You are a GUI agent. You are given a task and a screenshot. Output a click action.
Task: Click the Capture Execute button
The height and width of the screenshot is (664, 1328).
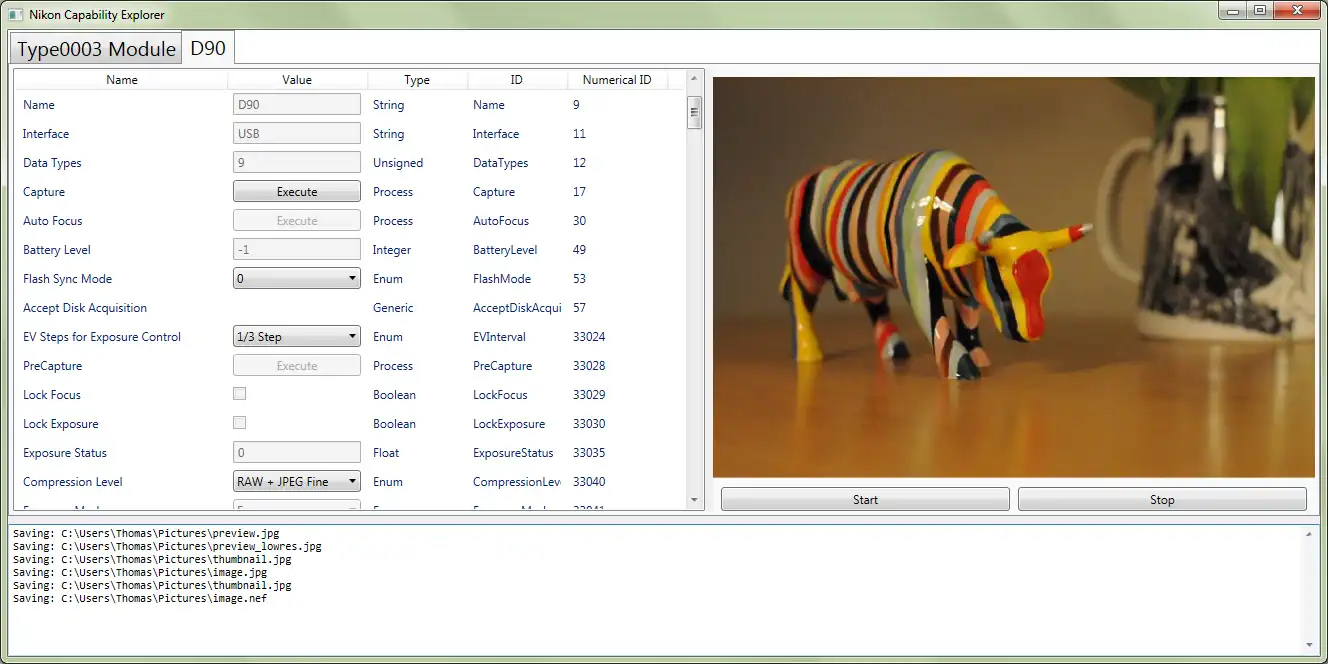297,191
